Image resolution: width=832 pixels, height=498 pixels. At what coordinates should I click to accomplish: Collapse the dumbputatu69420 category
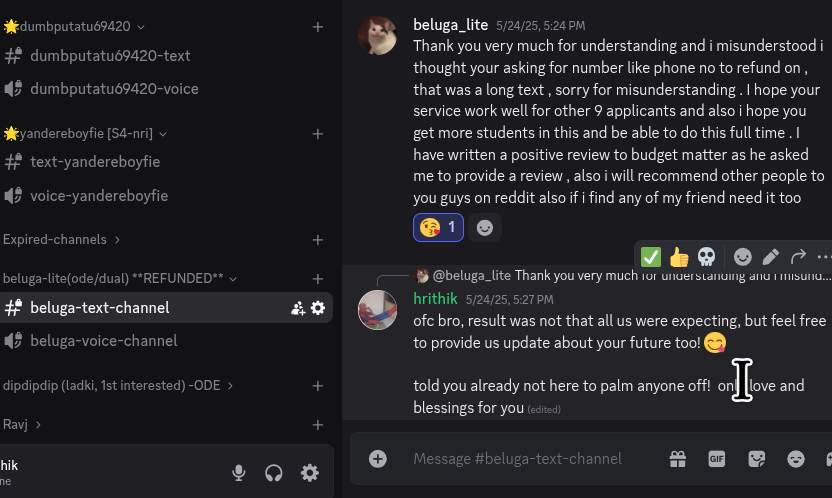point(74,27)
